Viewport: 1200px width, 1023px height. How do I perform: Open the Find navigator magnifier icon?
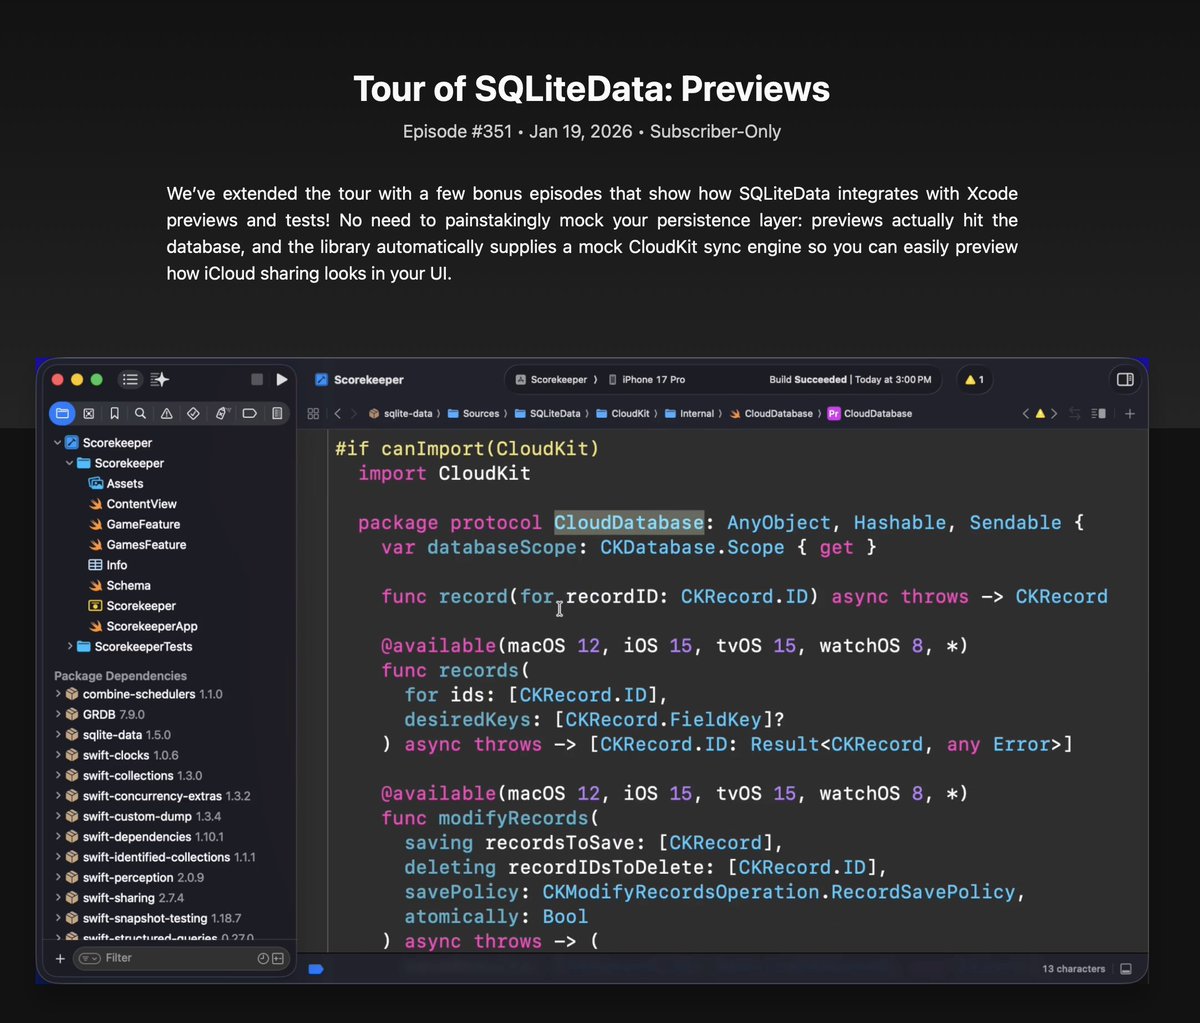coord(141,413)
